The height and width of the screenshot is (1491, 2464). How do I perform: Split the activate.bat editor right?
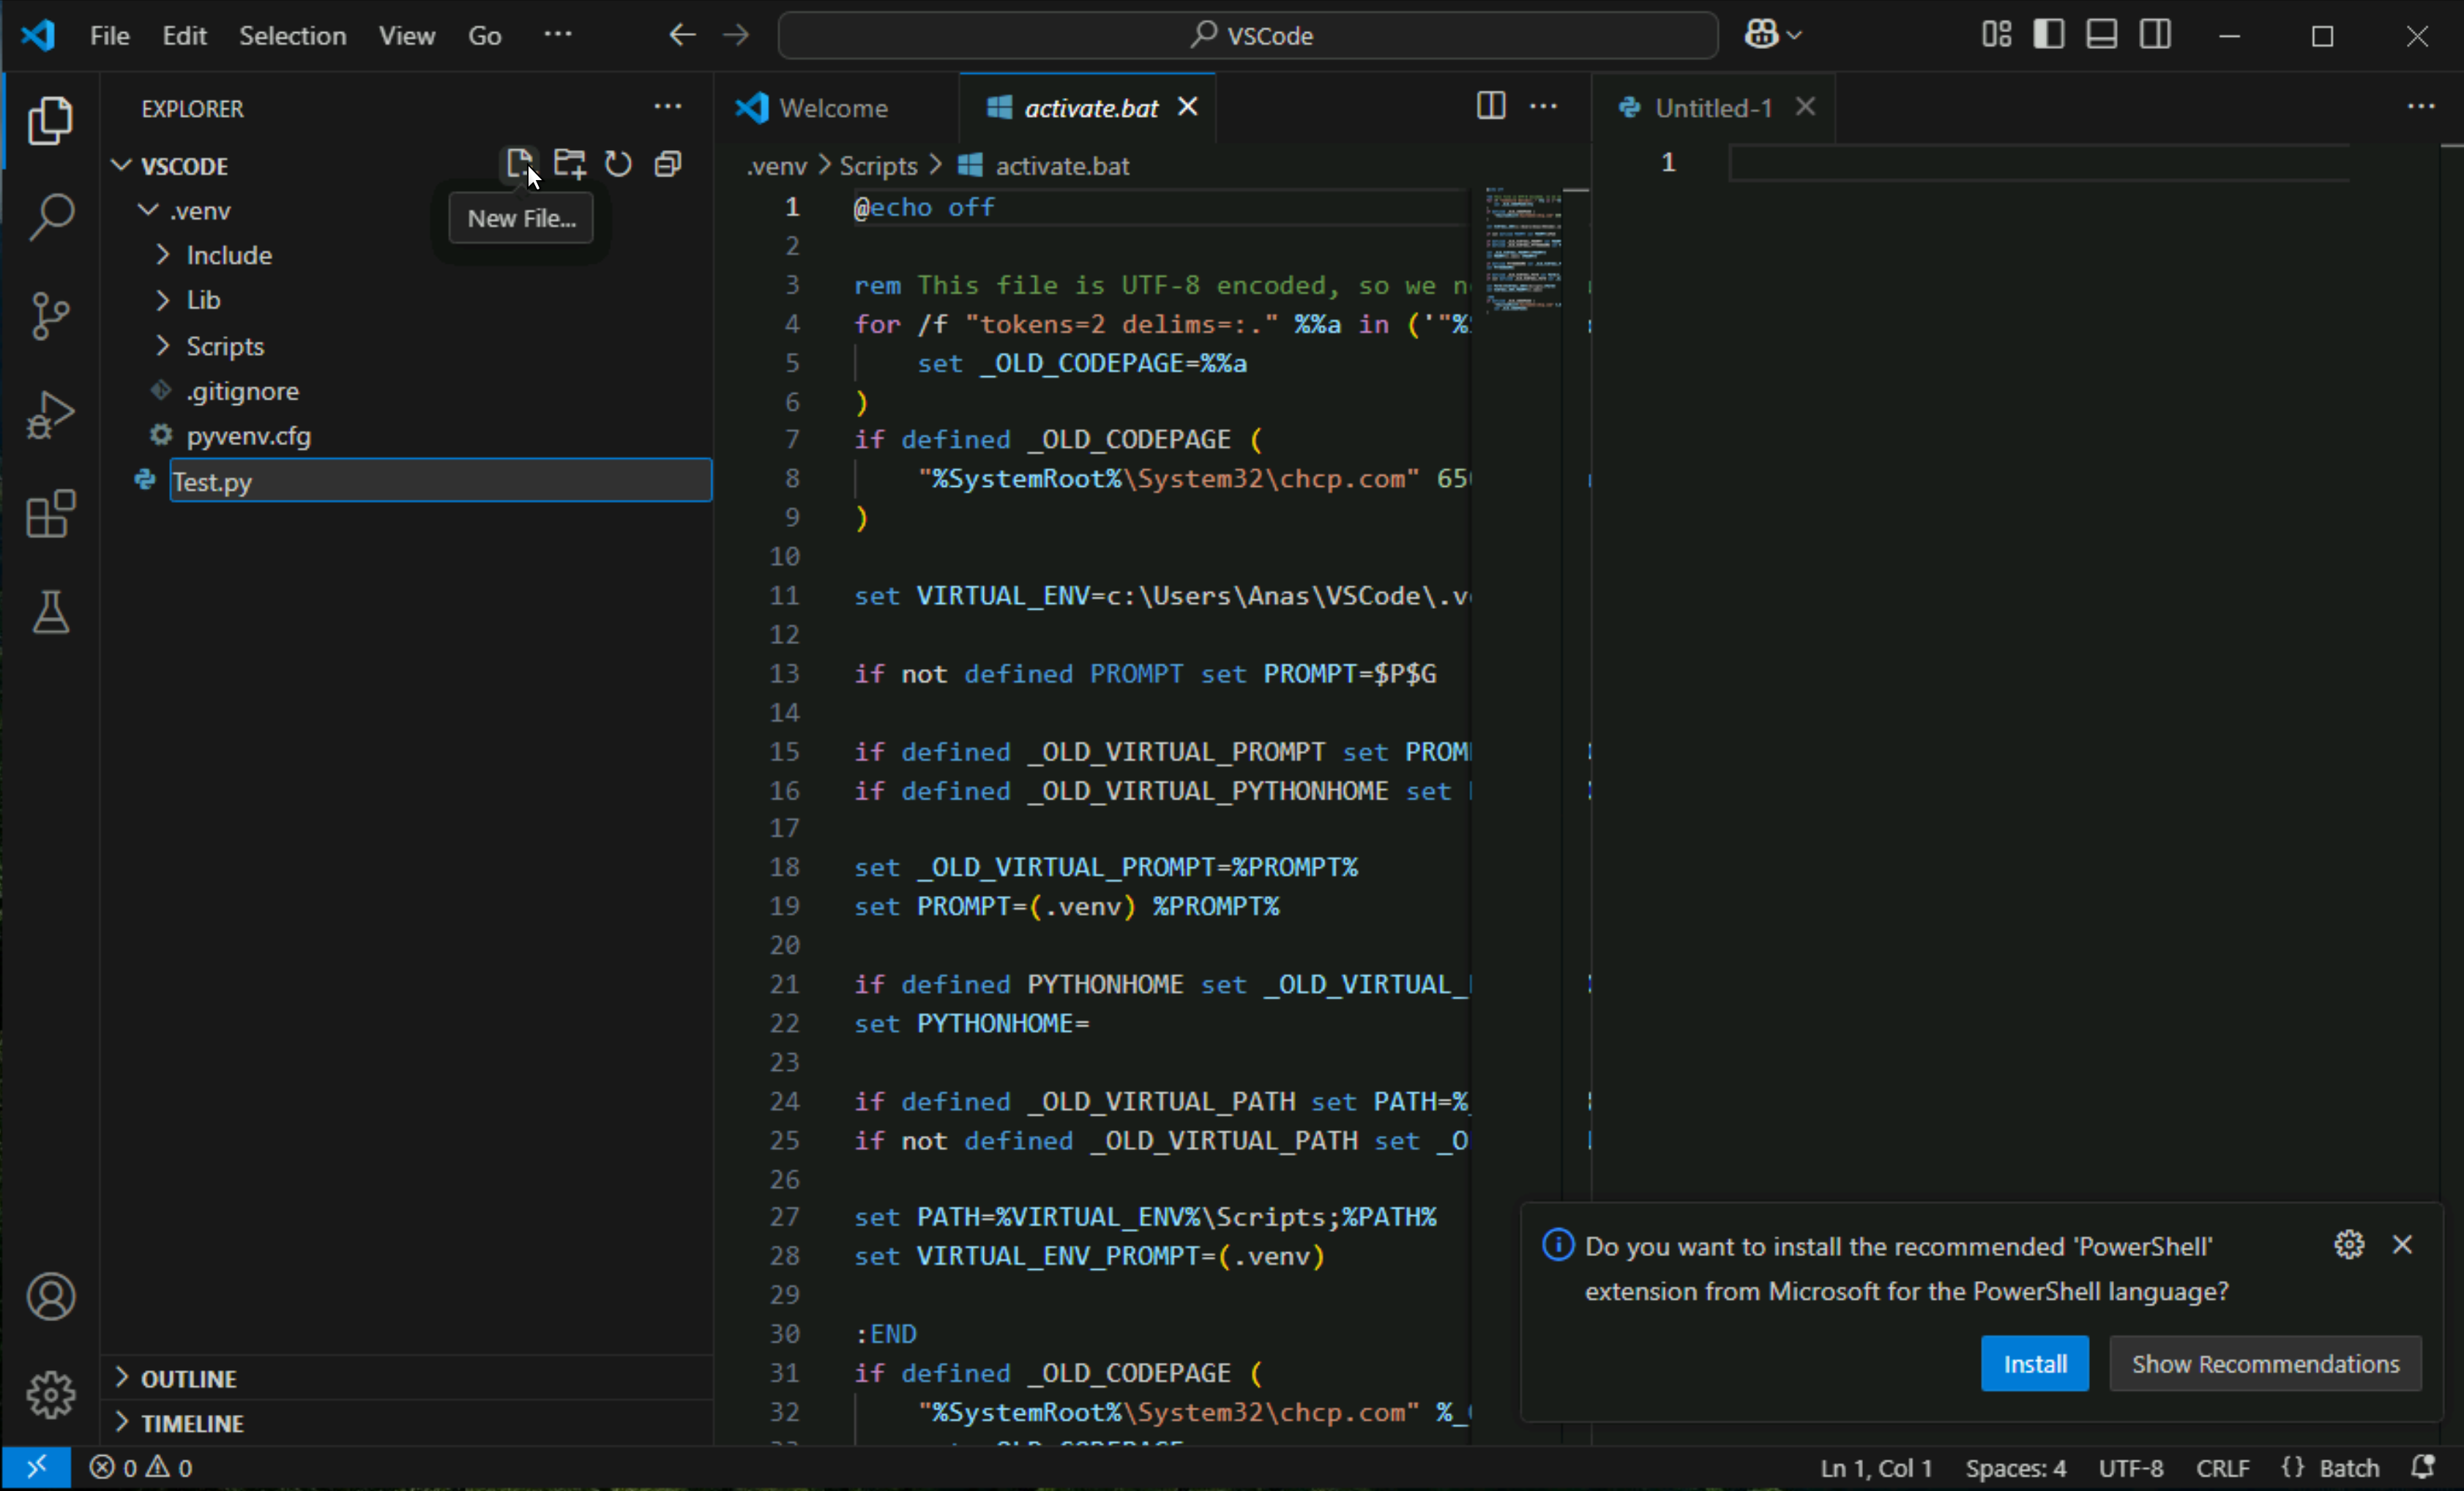coord(1490,106)
